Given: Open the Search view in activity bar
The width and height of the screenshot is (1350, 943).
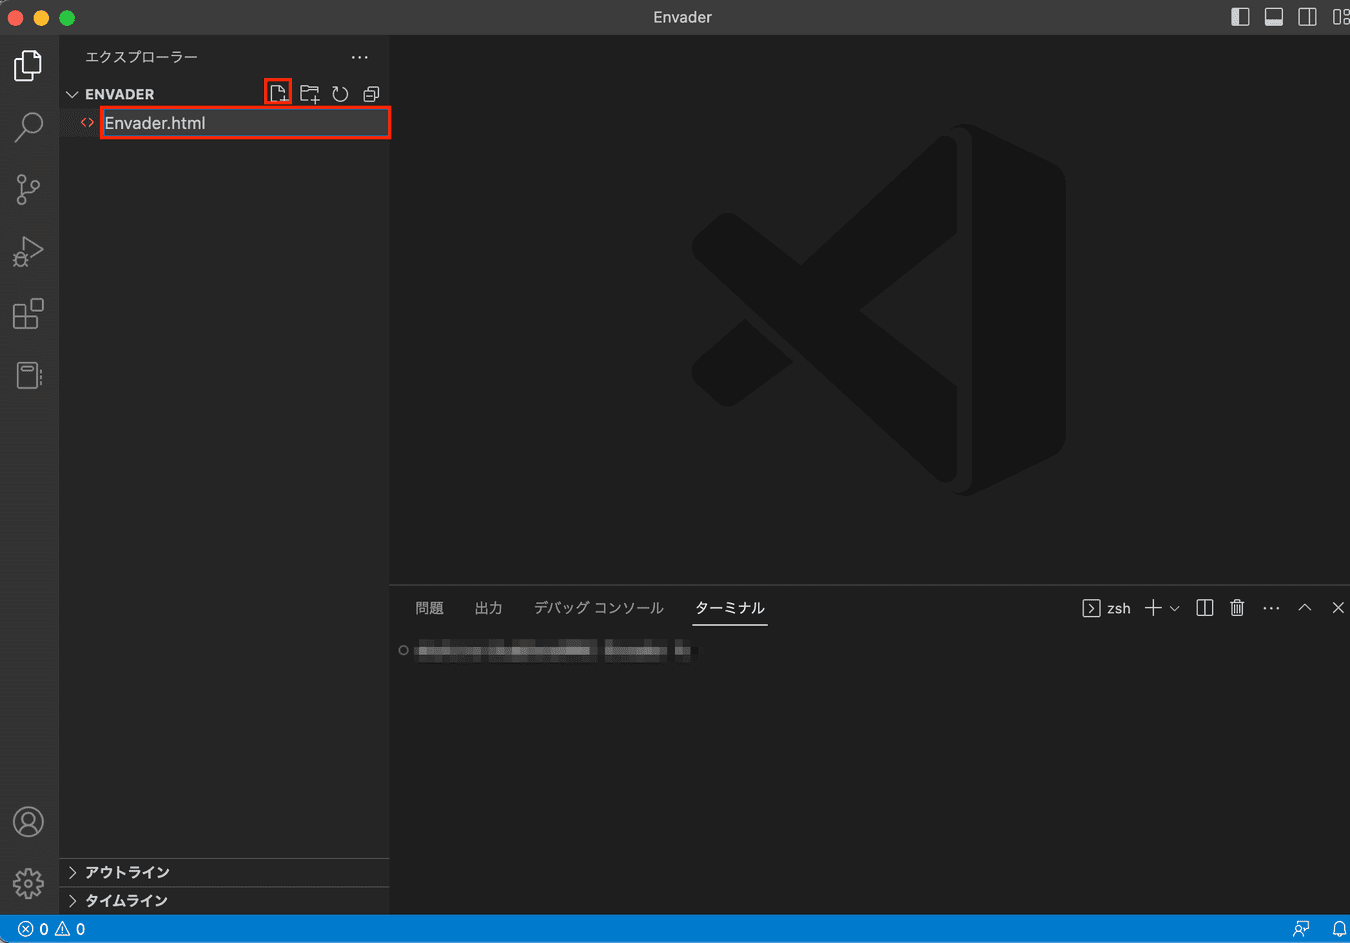Looking at the screenshot, I should point(28,127).
